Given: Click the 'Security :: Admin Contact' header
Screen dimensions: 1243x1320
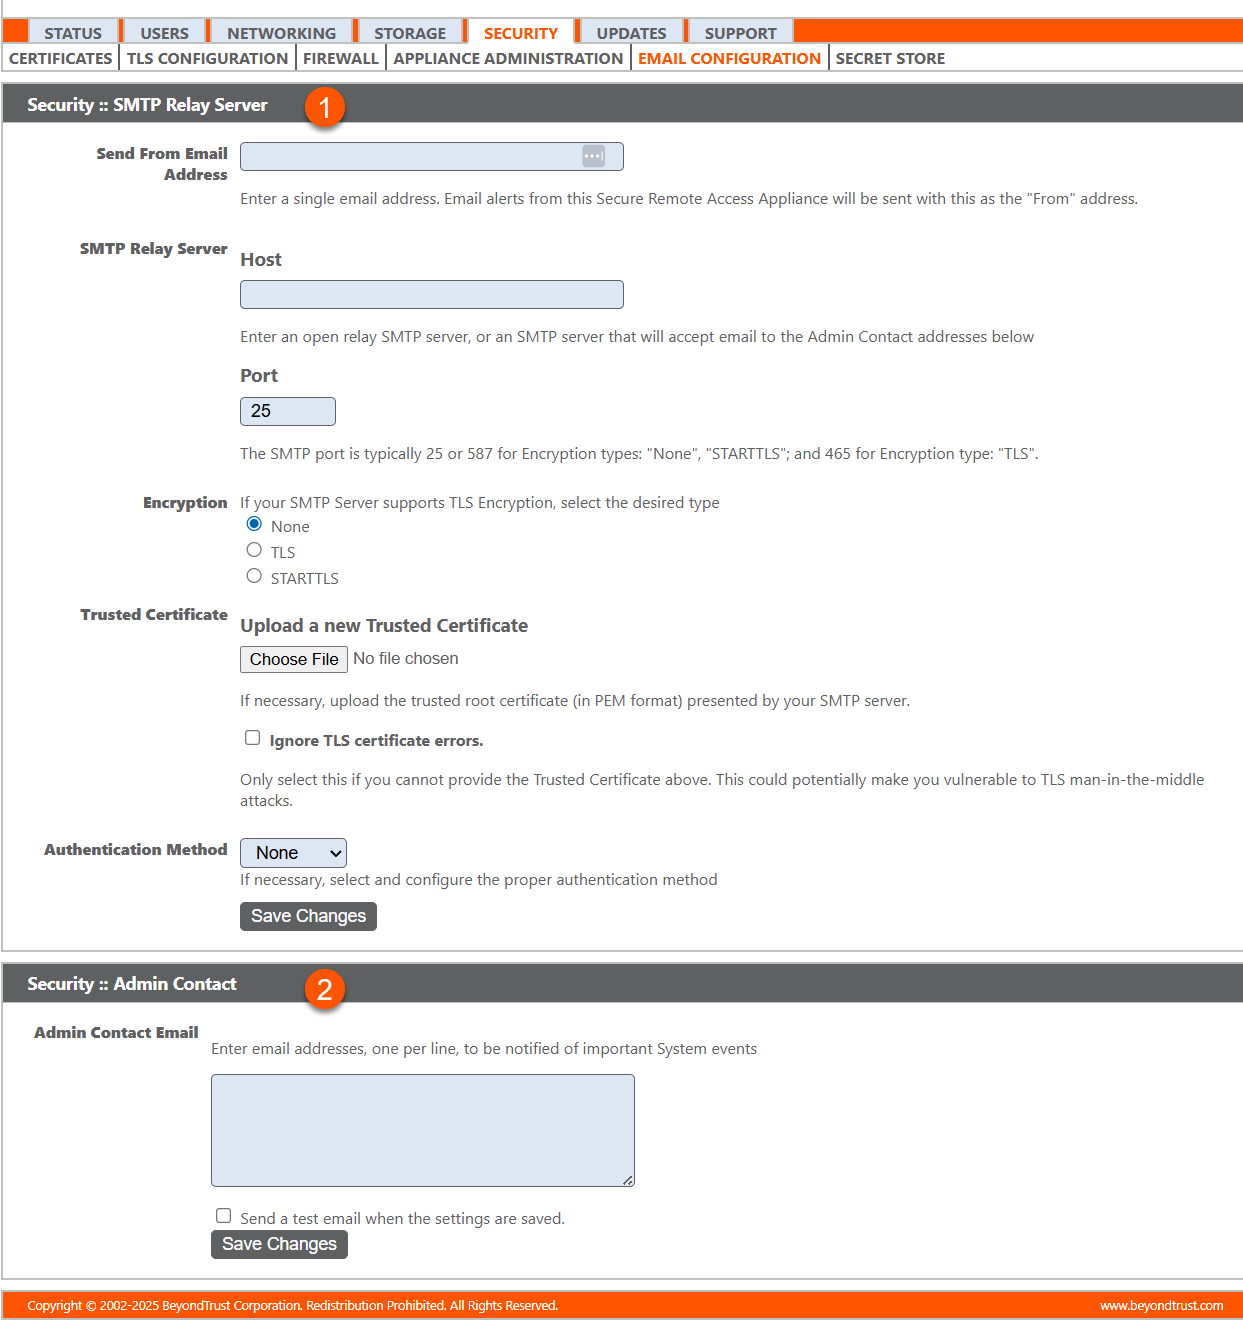Looking at the screenshot, I should click(132, 983).
